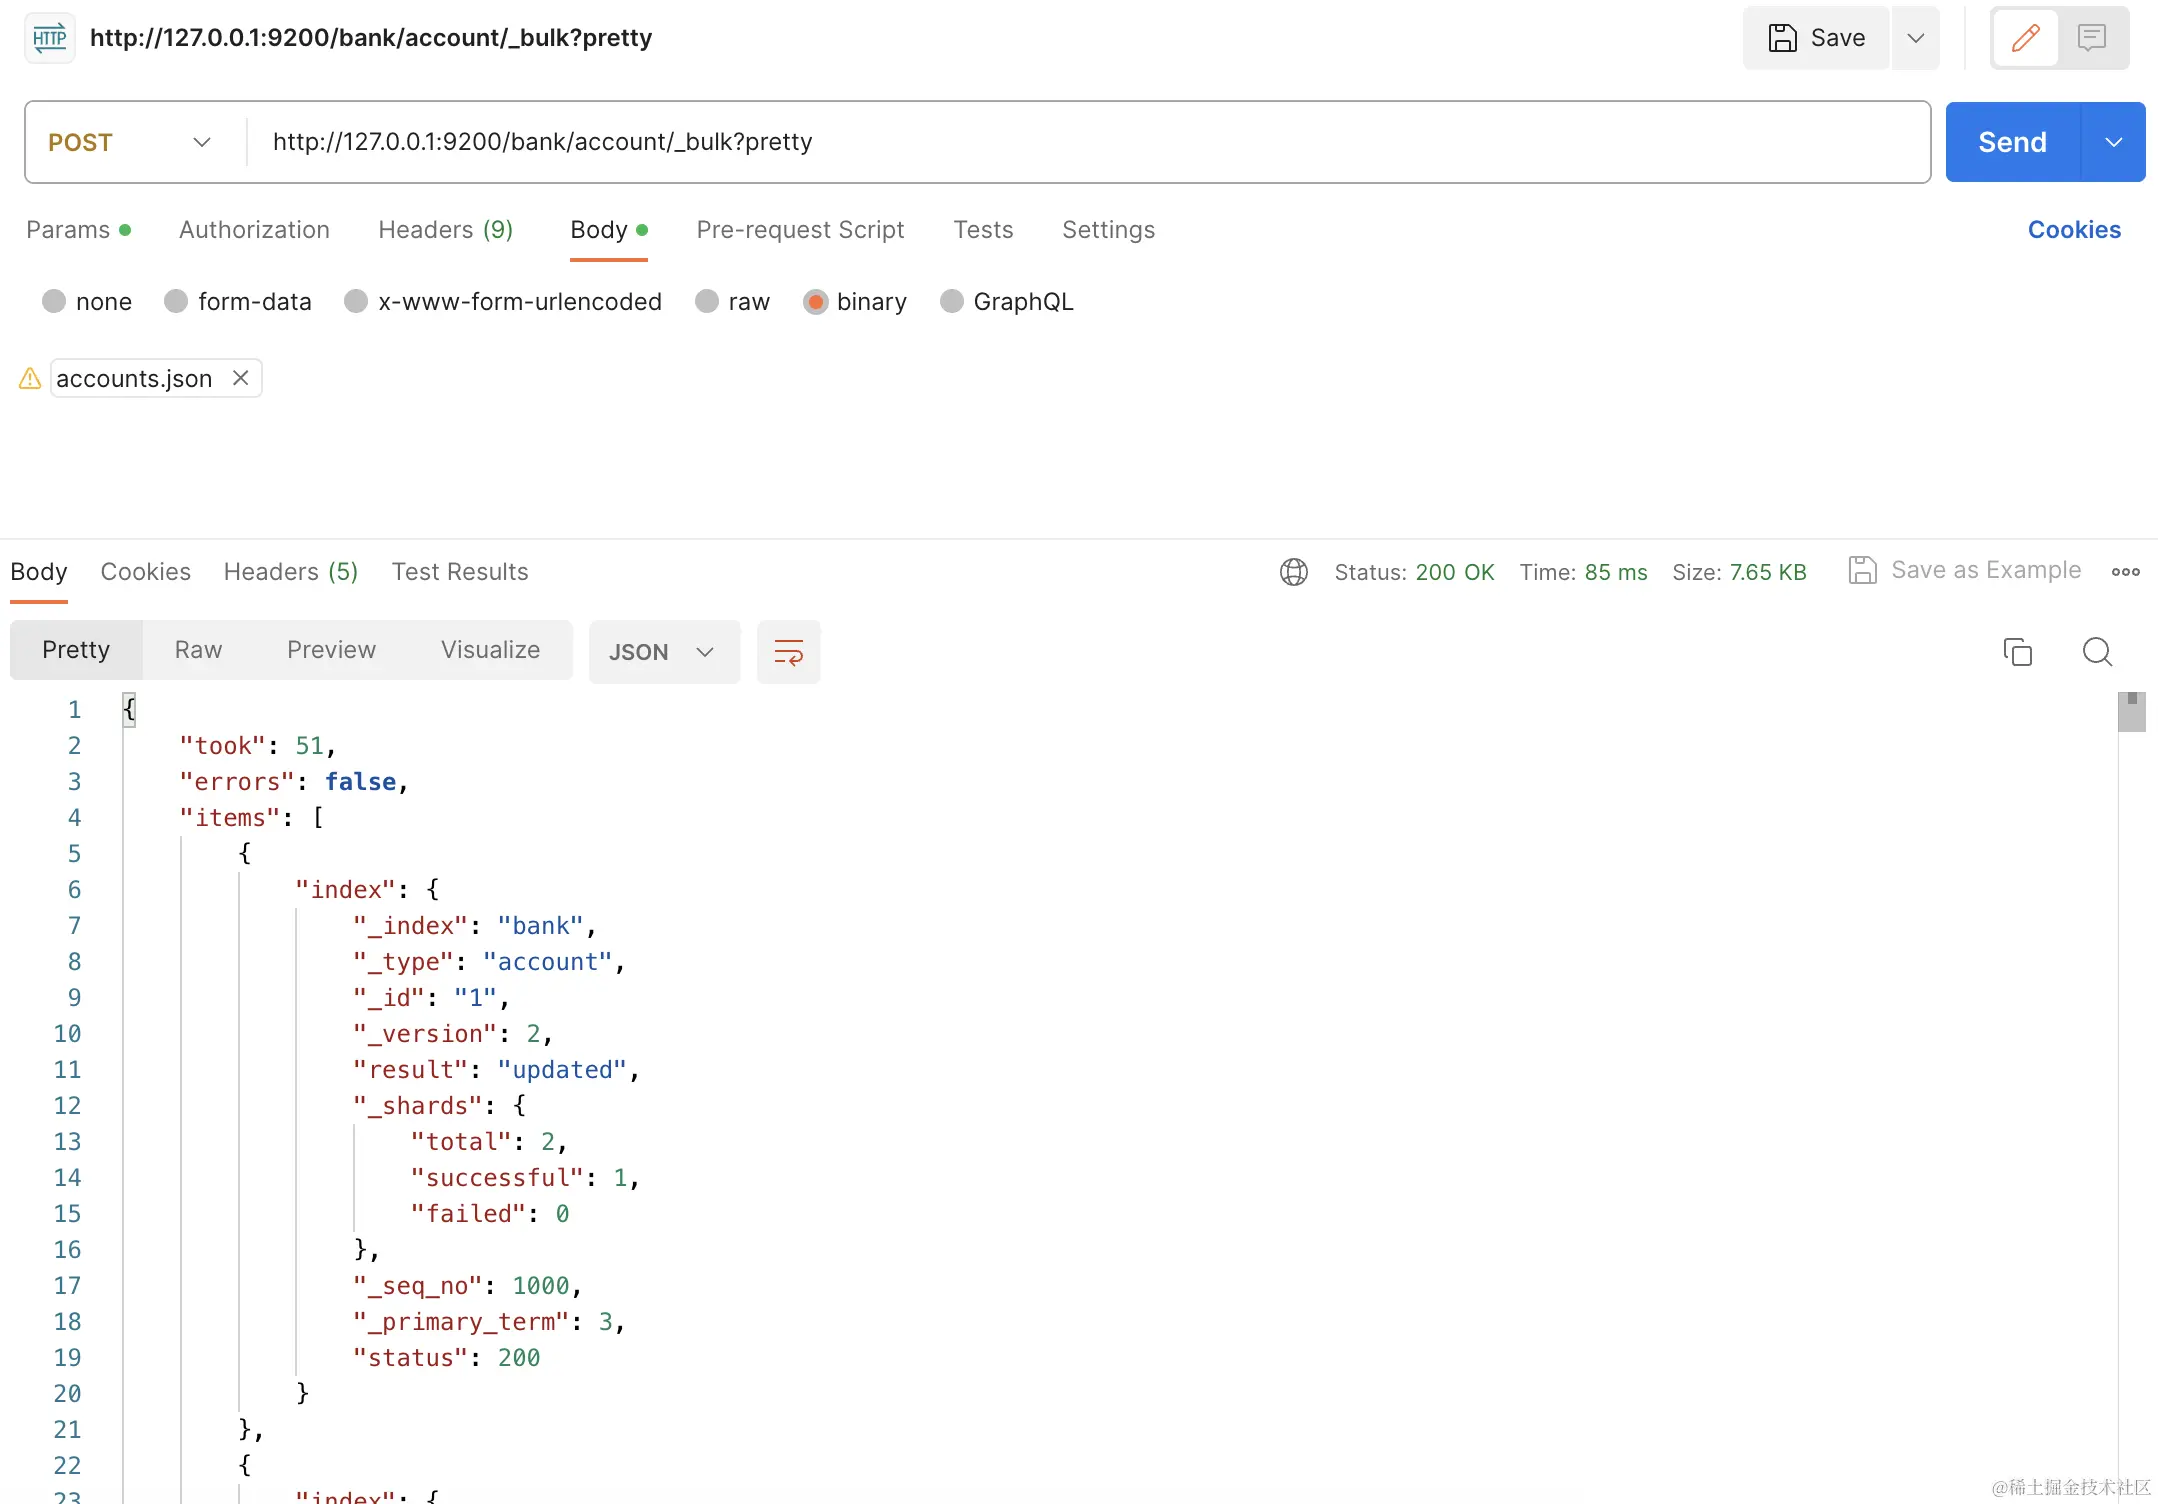
Task: Open the three-dot response options
Action: click(2125, 572)
